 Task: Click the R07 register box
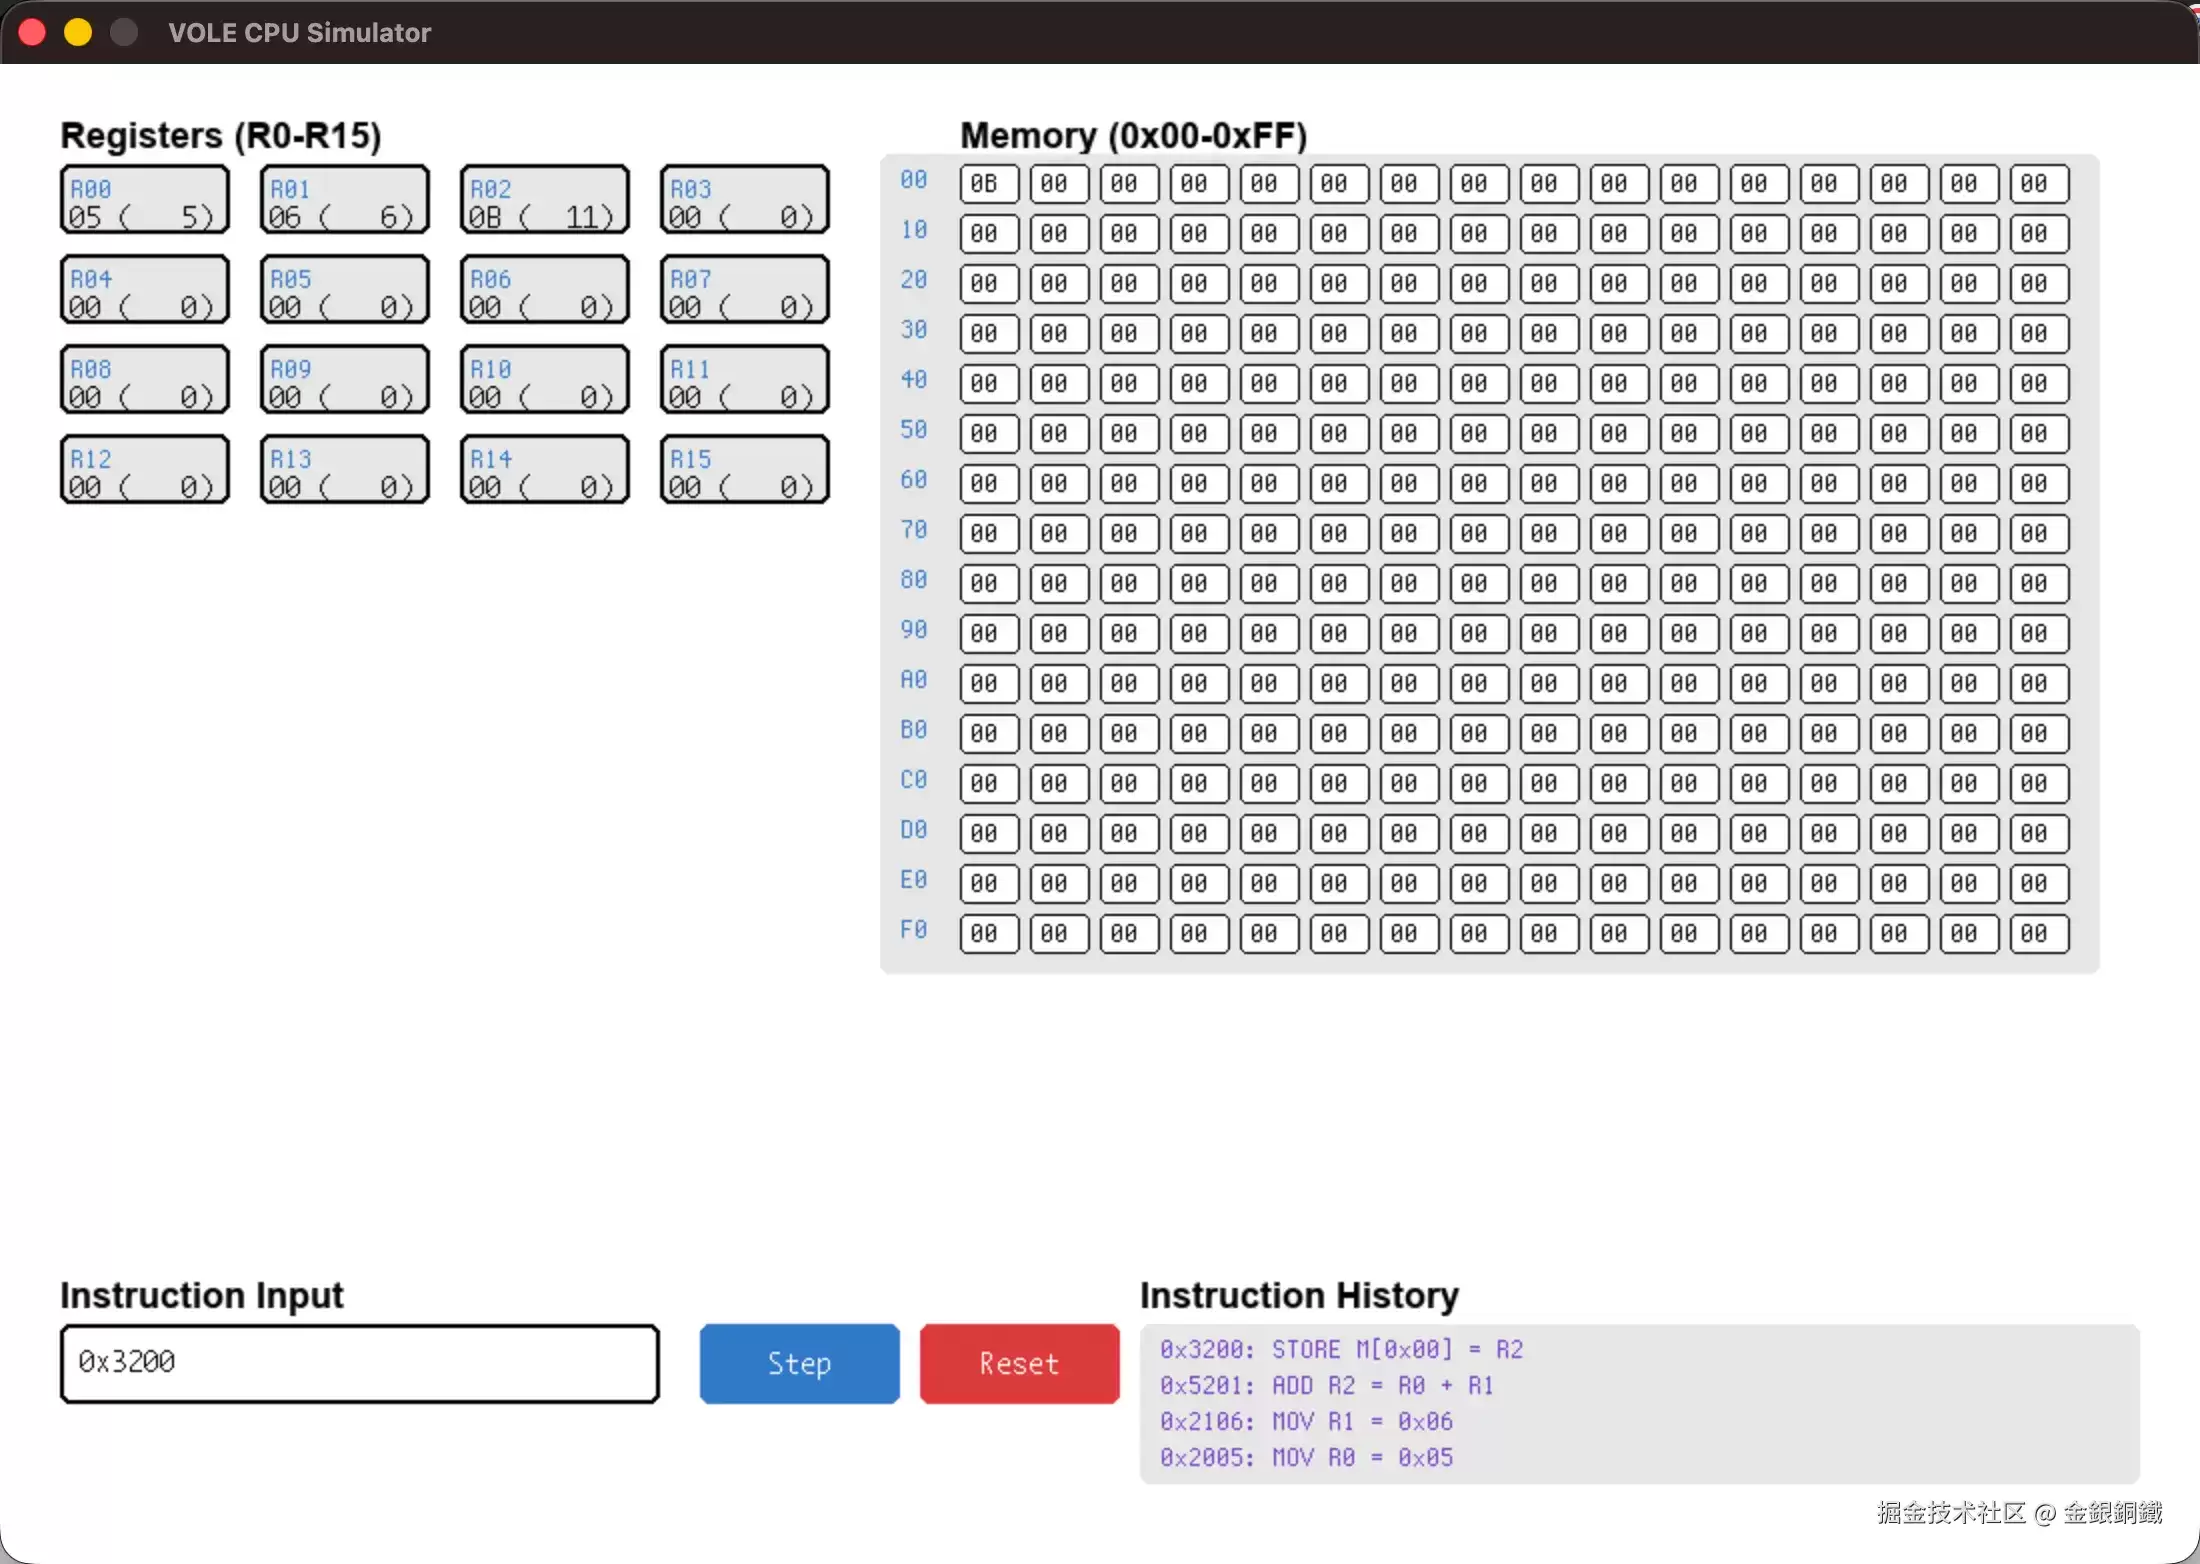(x=745, y=290)
